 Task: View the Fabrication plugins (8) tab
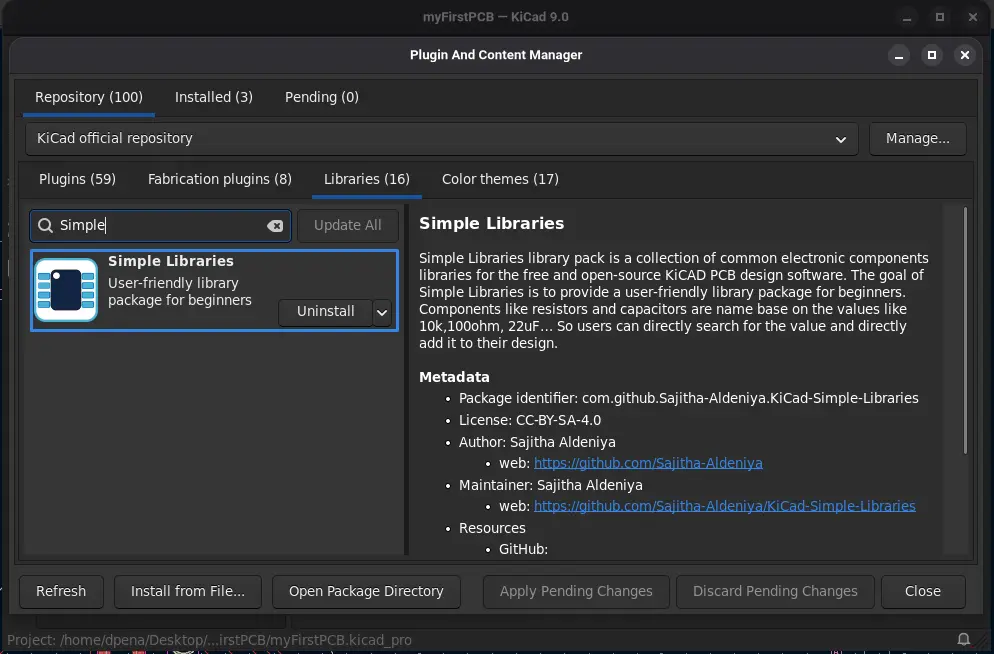(x=220, y=179)
